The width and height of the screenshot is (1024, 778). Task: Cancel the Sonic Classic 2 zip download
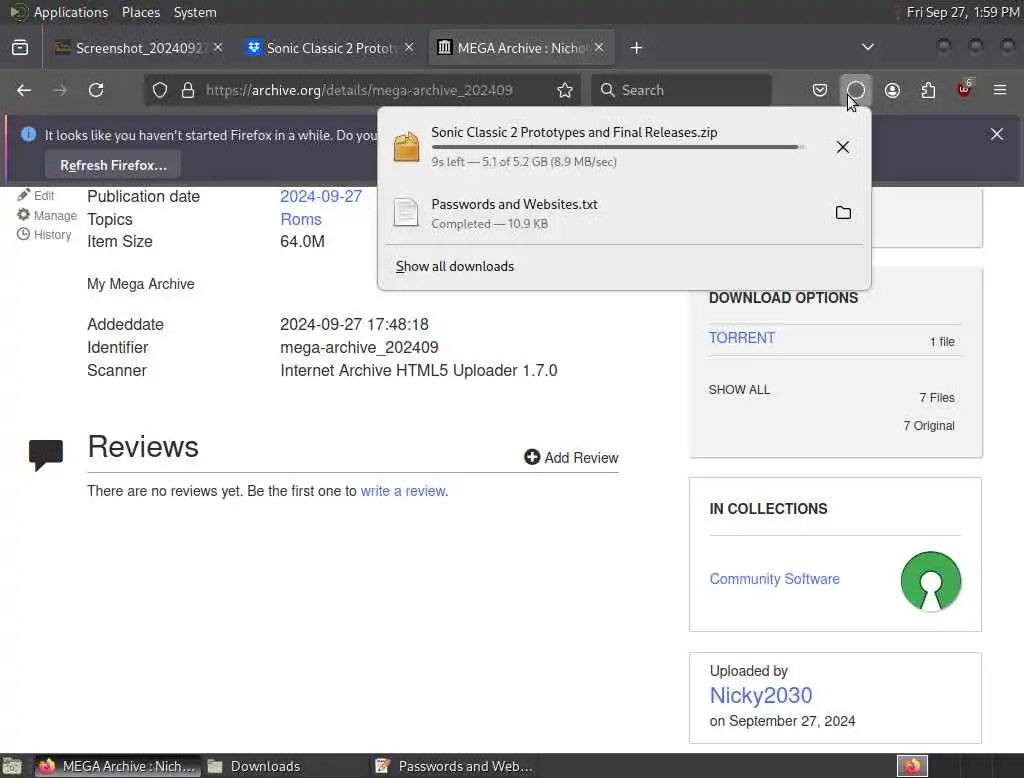[x=843, y=147]
